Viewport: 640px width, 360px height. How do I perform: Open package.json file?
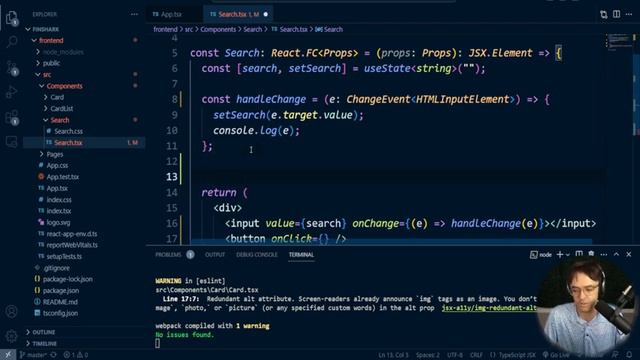61,291
